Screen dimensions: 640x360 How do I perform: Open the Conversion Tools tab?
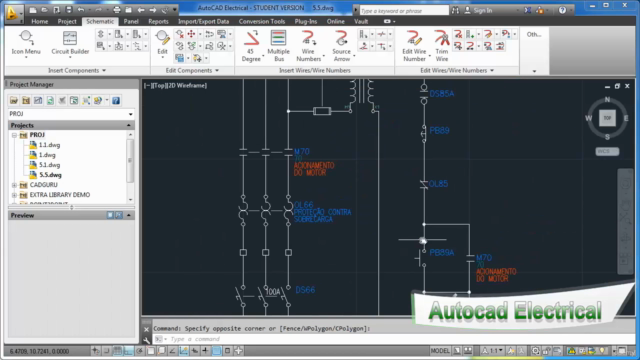click(262, 21)
